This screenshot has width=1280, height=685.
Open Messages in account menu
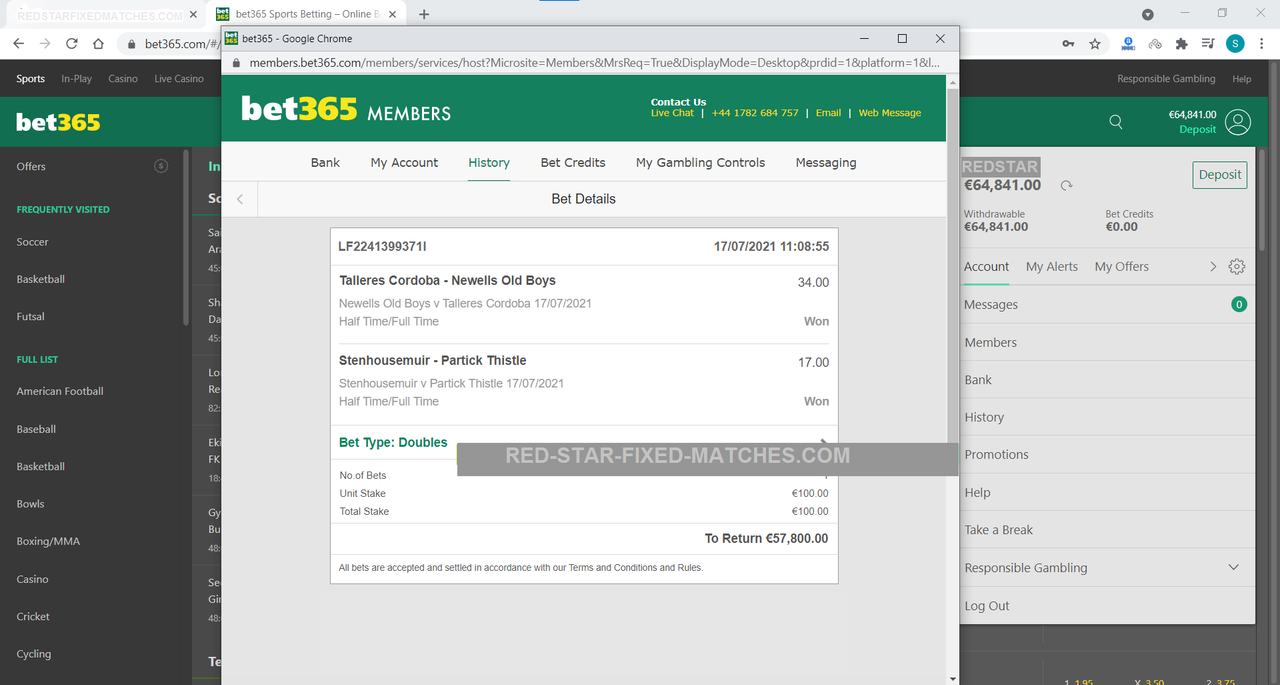point(1108,305)
